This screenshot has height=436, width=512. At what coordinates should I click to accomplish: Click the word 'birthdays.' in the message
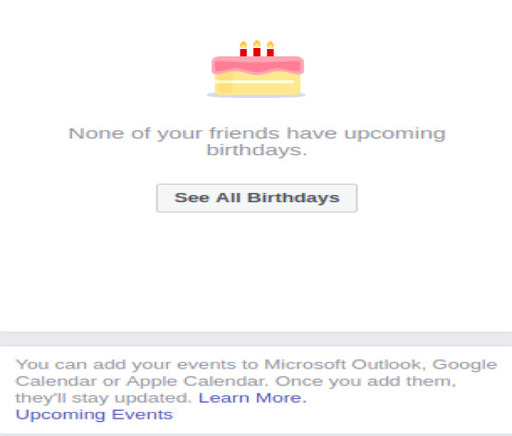click(x=256, y=150)
